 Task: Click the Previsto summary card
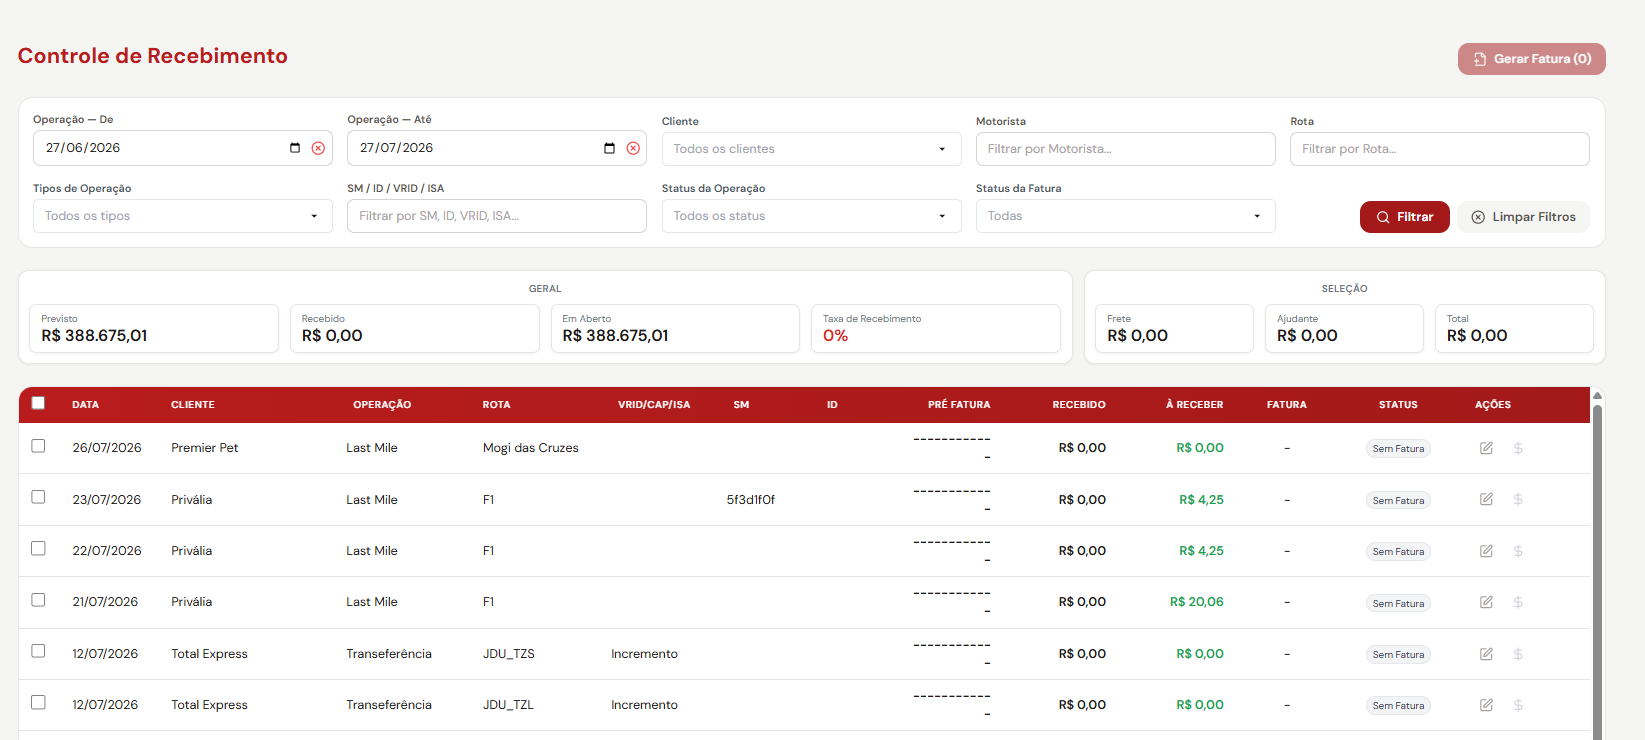(x=154, y=329)
